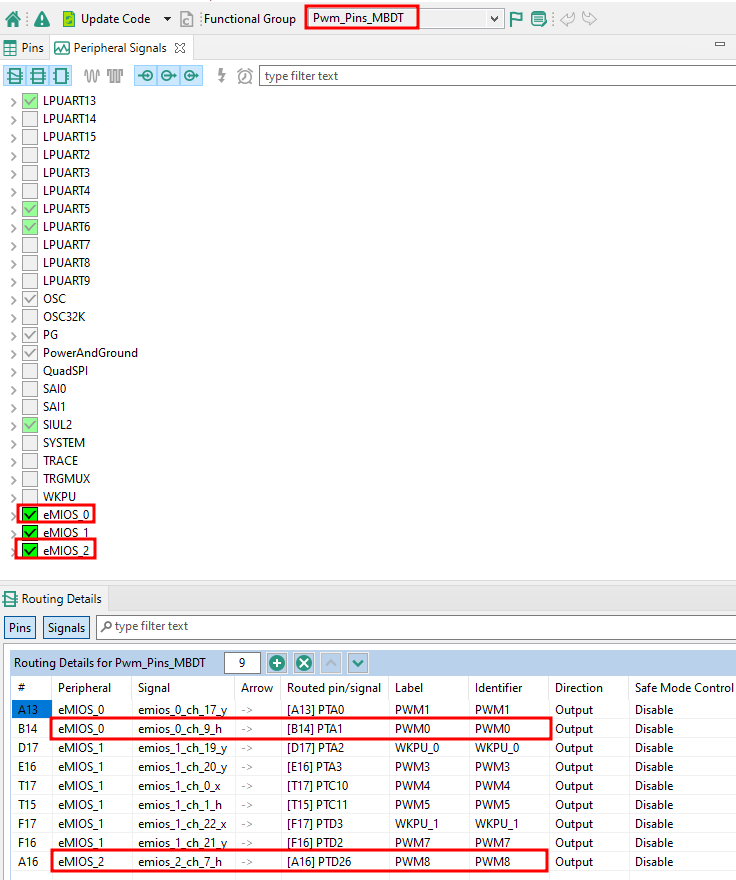
Task: Click the single waveform signal icon
Action: tap(92, 76)
